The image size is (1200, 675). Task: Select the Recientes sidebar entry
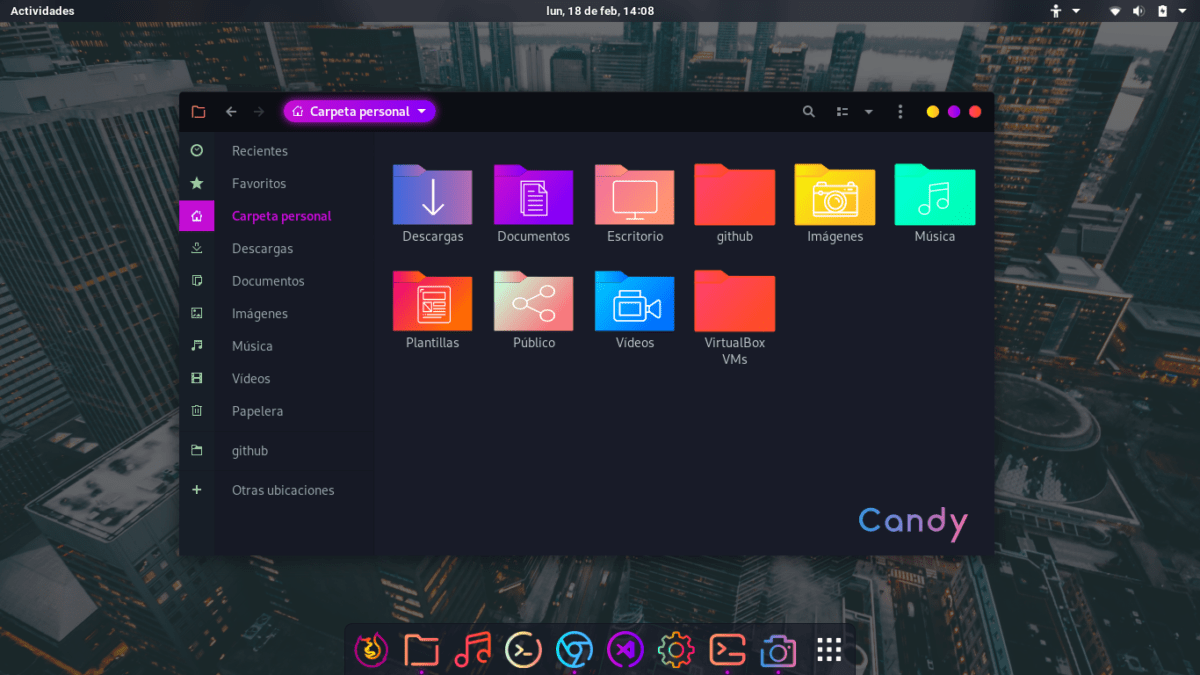point(260,150)
